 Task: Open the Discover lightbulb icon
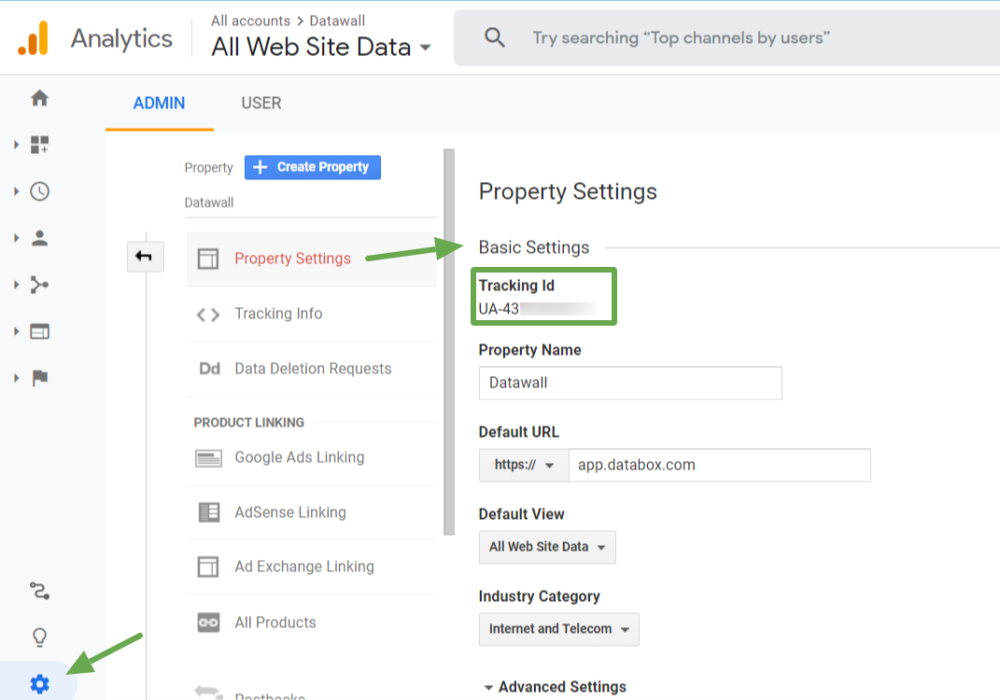tap(39, 637)
